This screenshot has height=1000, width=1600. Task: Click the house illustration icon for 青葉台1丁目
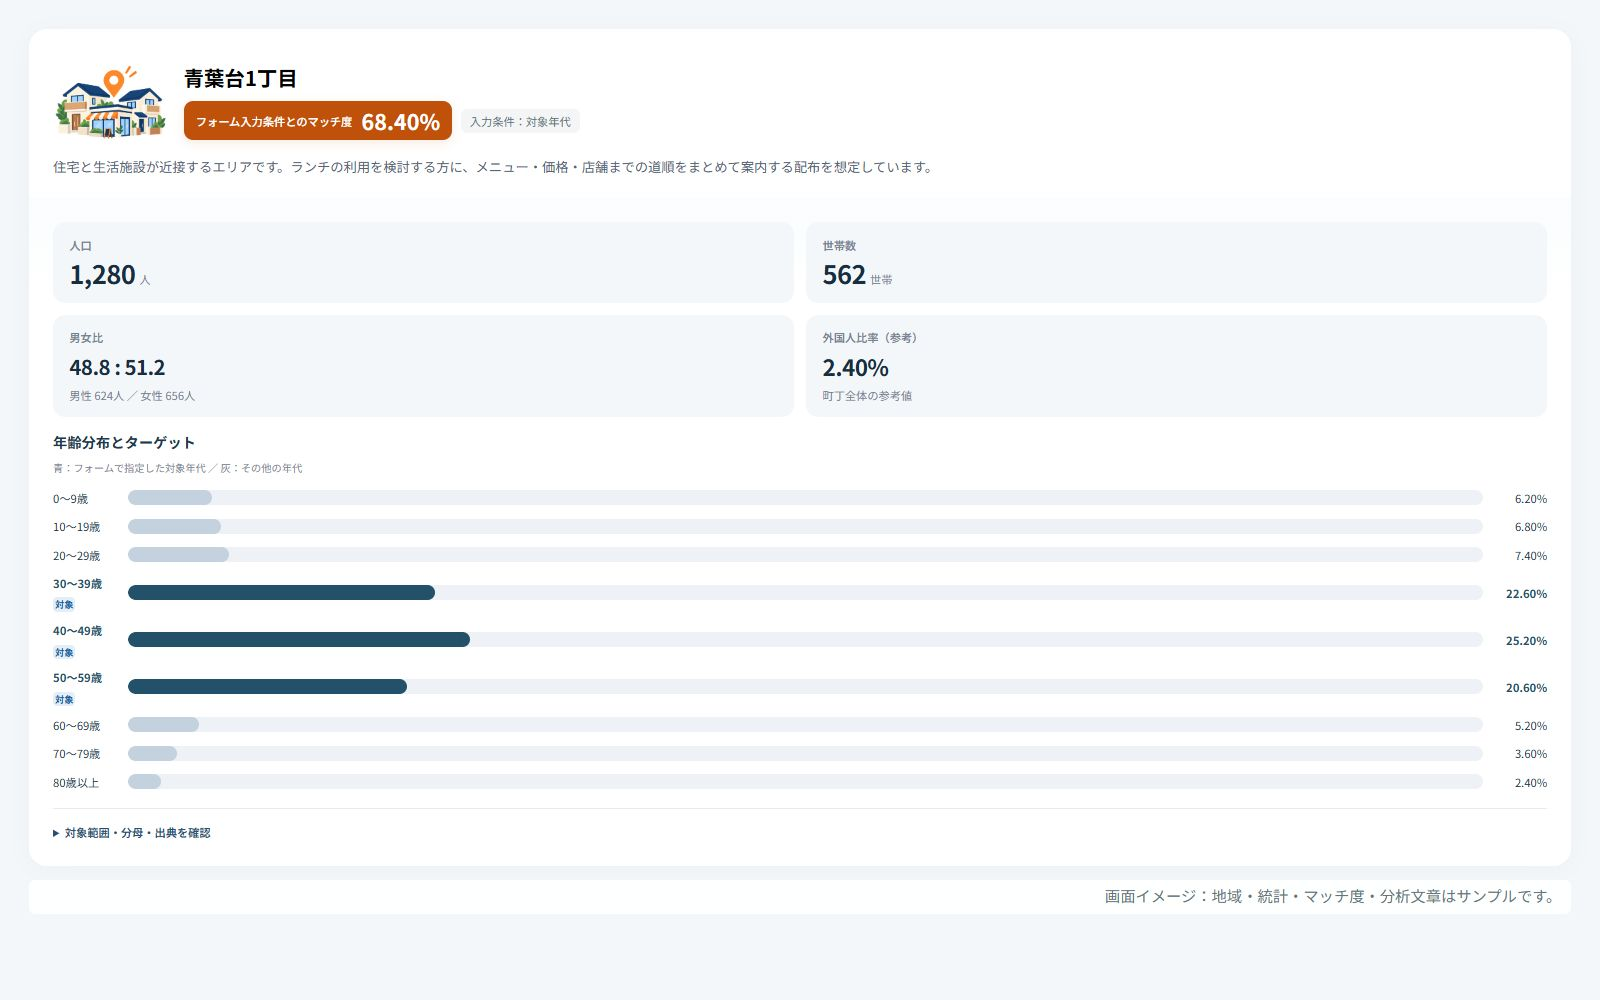click(110, 102)
